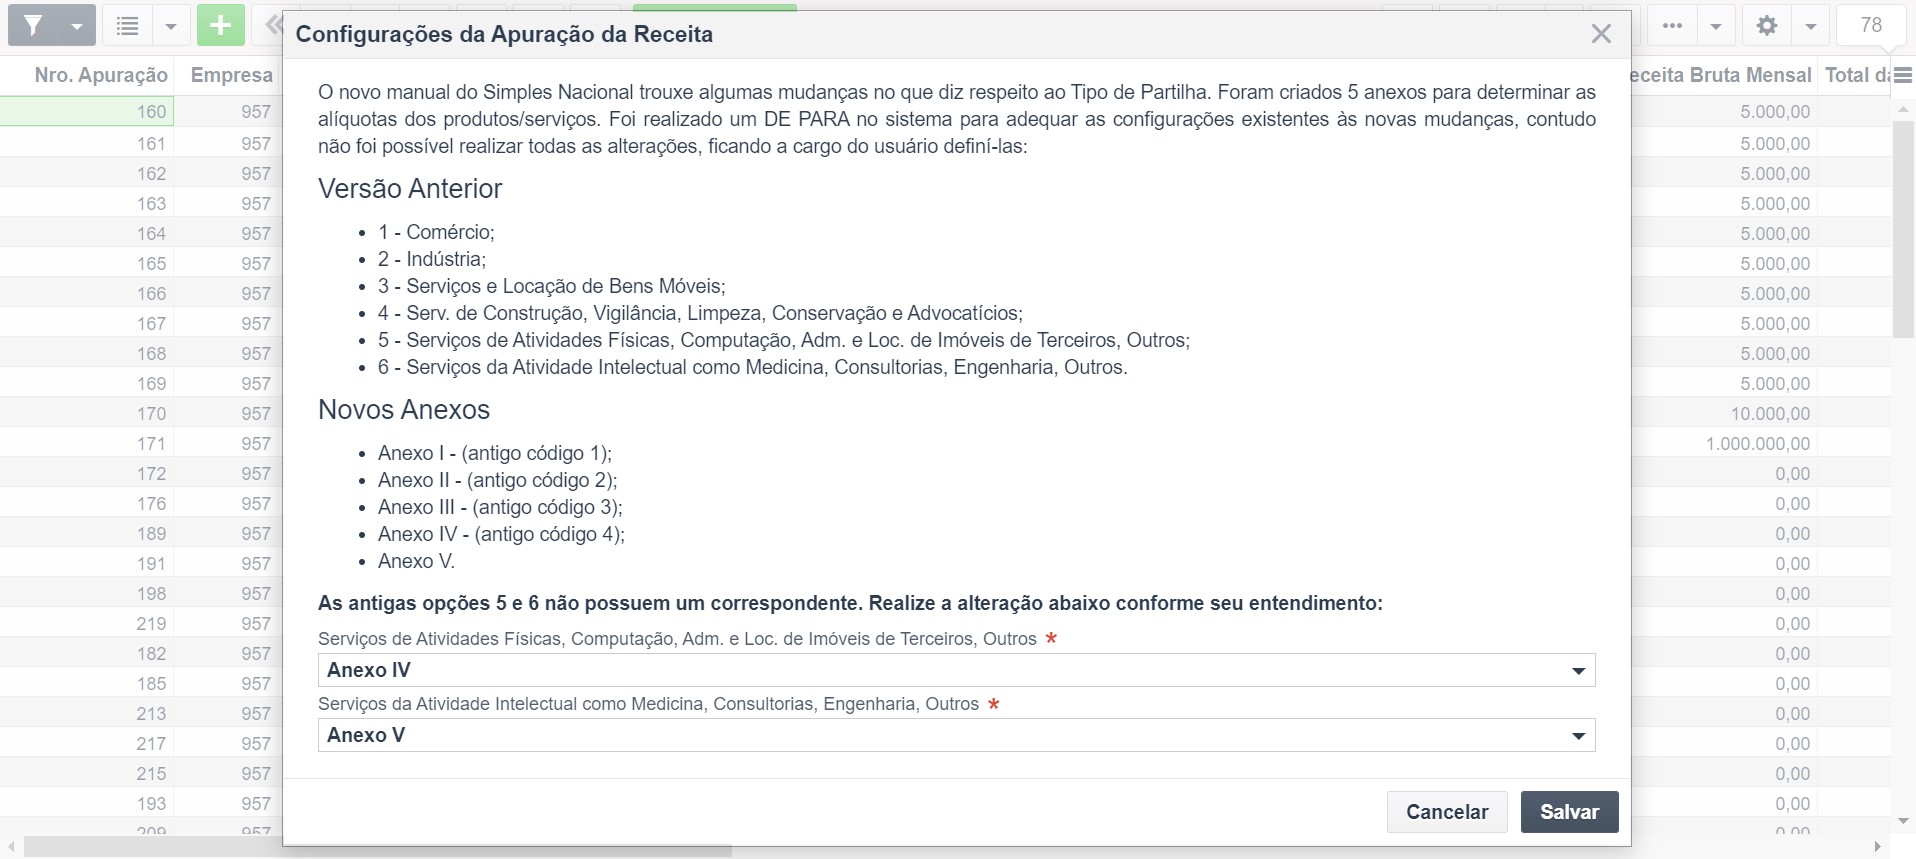Screen dimensions: 1916x859
Task: Open the Anexo V dropdown
Action: pyautogui.click(x=956, y=735)
